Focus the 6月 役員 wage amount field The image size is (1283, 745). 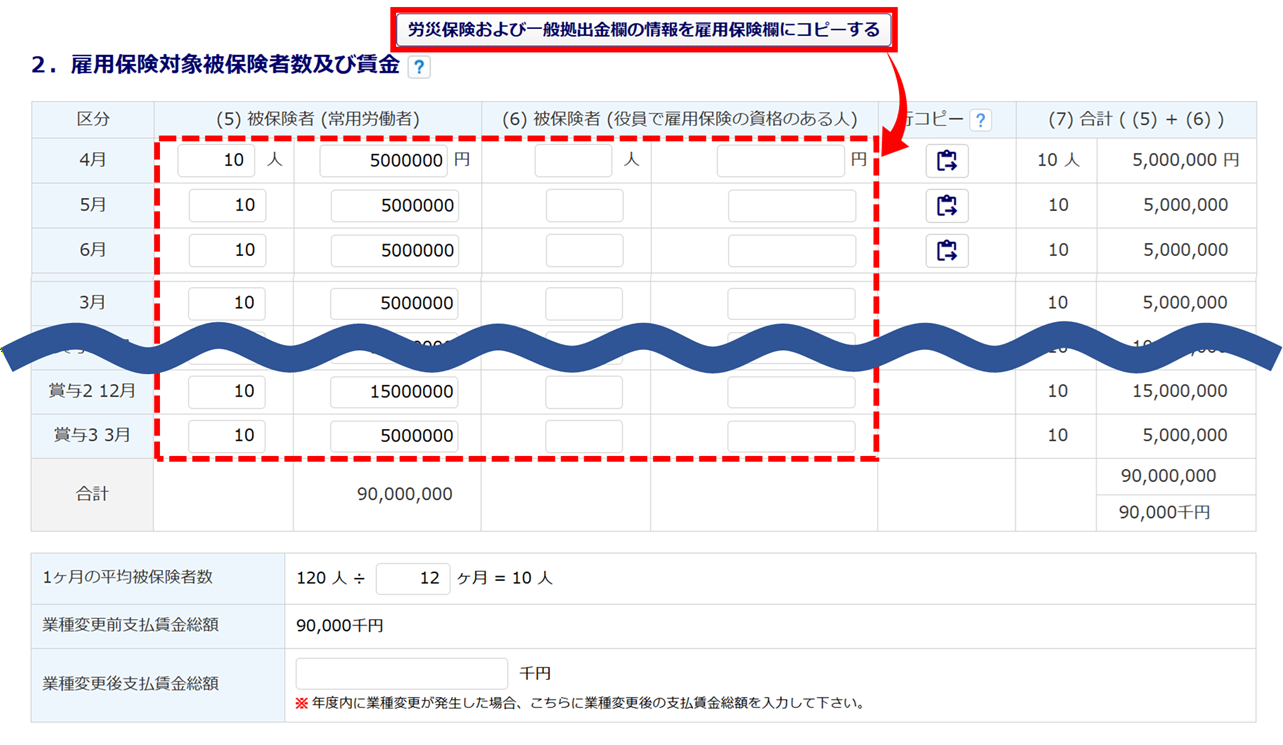[x=791, y=250]
